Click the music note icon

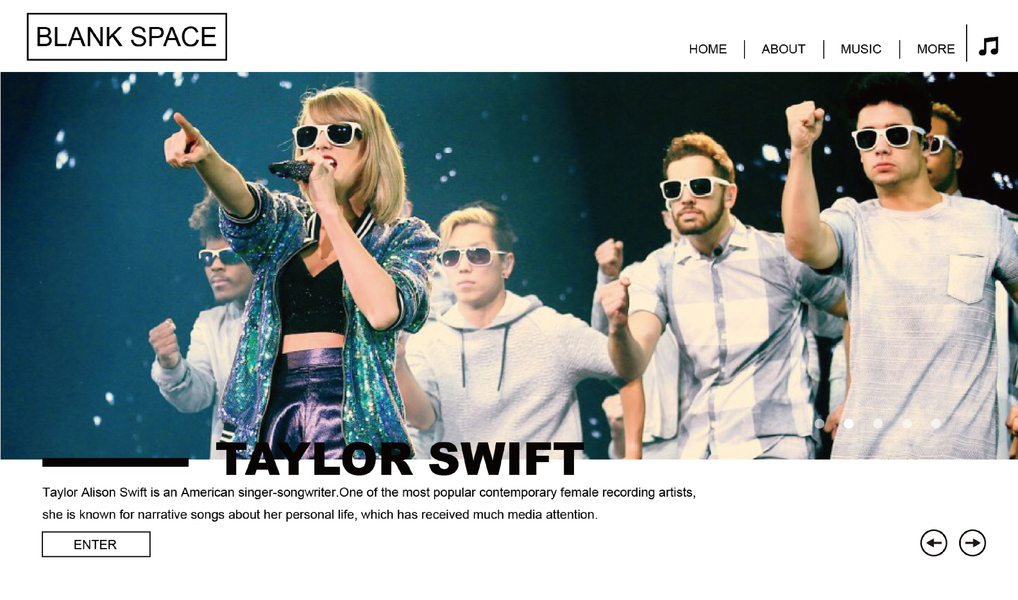tap(988, 46)
